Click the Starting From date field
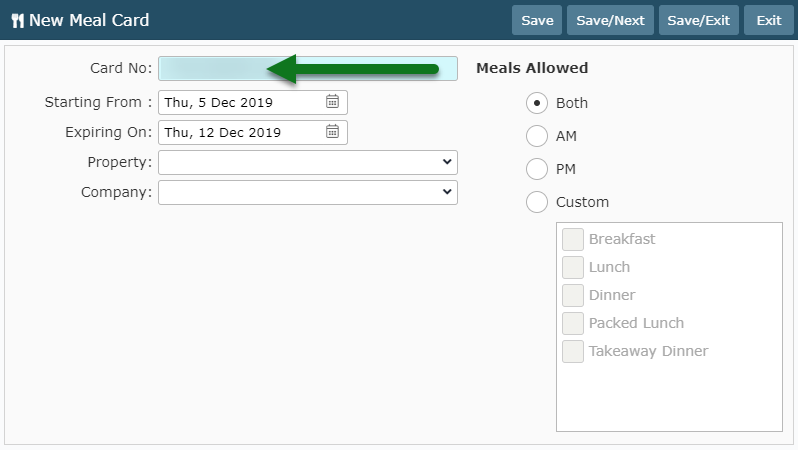 [x=253, y=102]
